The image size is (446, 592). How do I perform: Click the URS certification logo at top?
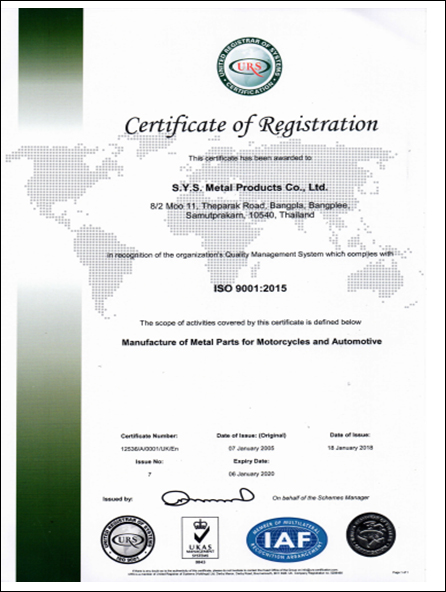pos(249,67)
